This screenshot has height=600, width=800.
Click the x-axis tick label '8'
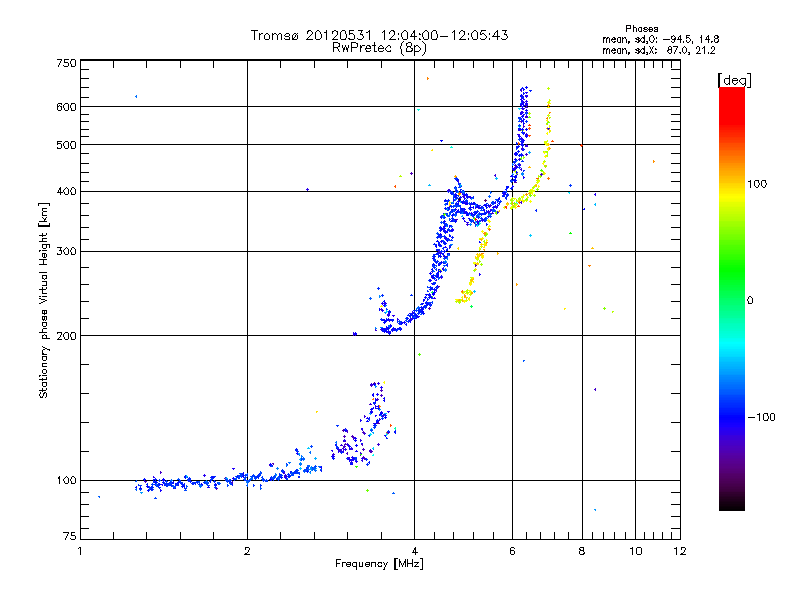click(582, 551)
